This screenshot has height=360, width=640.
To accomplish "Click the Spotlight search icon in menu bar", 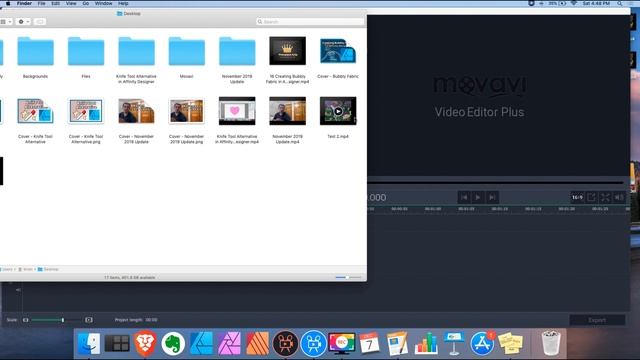I will 620,3.
